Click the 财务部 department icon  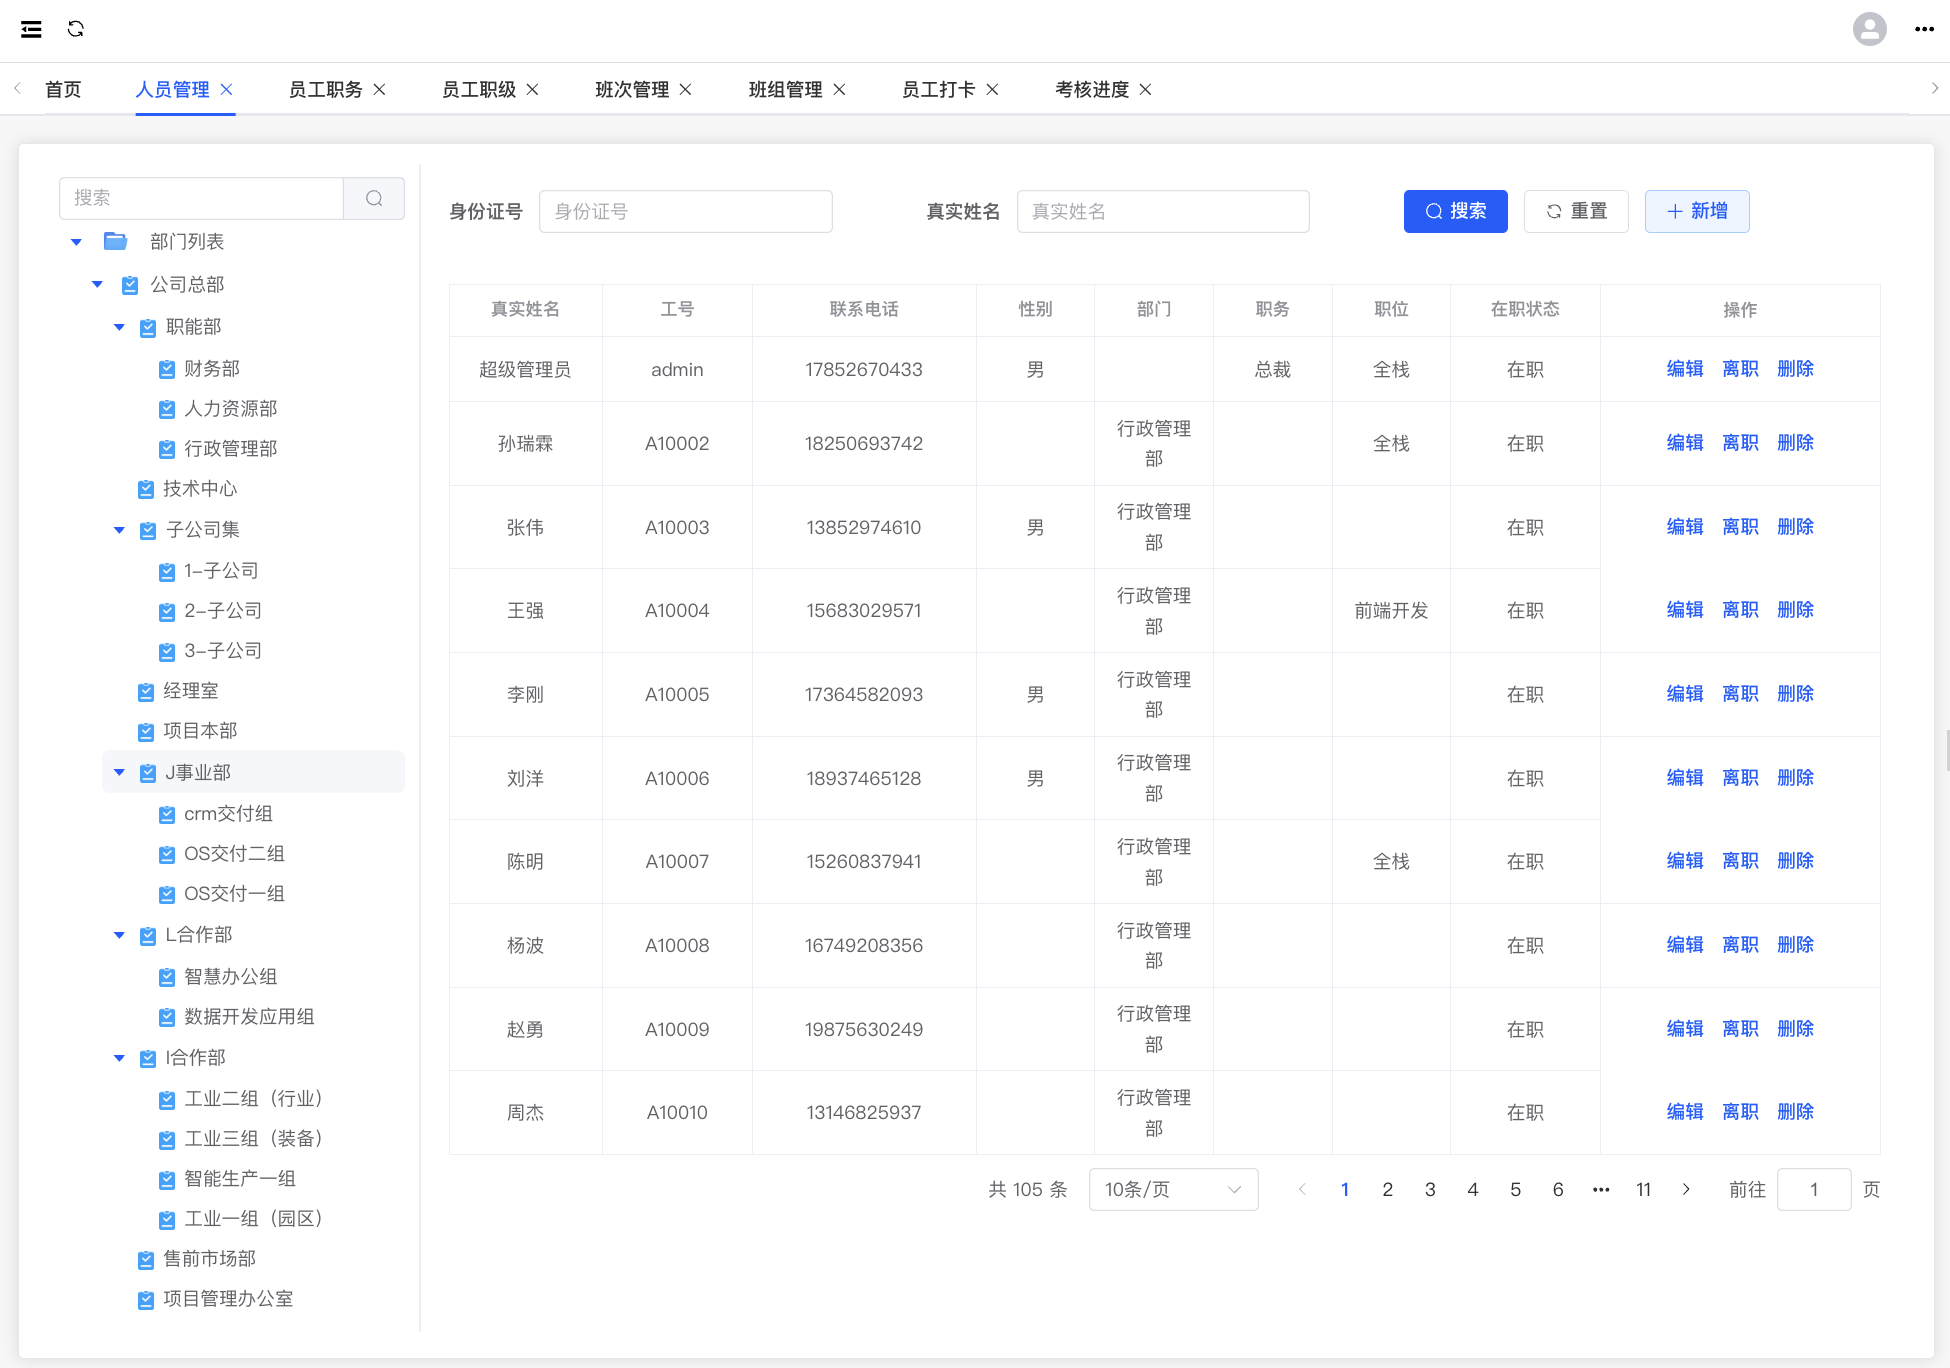(167, 369)
